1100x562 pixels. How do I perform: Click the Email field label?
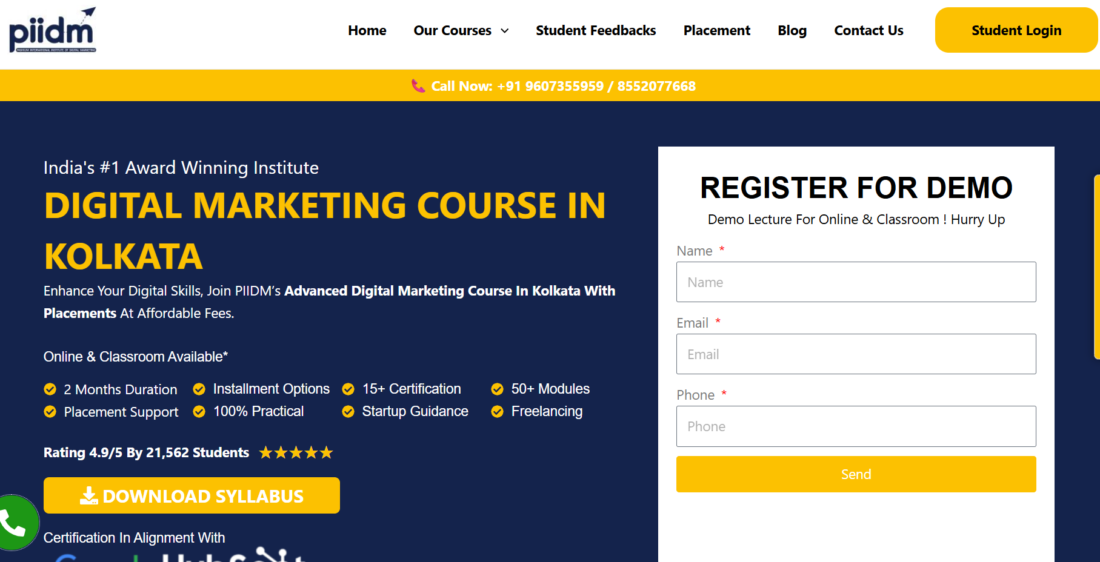tap(692, 323)
